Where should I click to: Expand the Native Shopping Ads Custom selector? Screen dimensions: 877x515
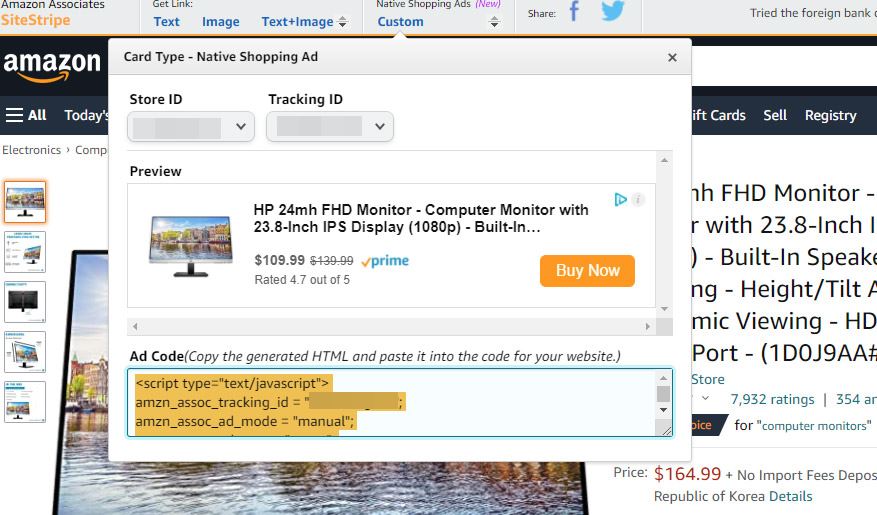494,22
